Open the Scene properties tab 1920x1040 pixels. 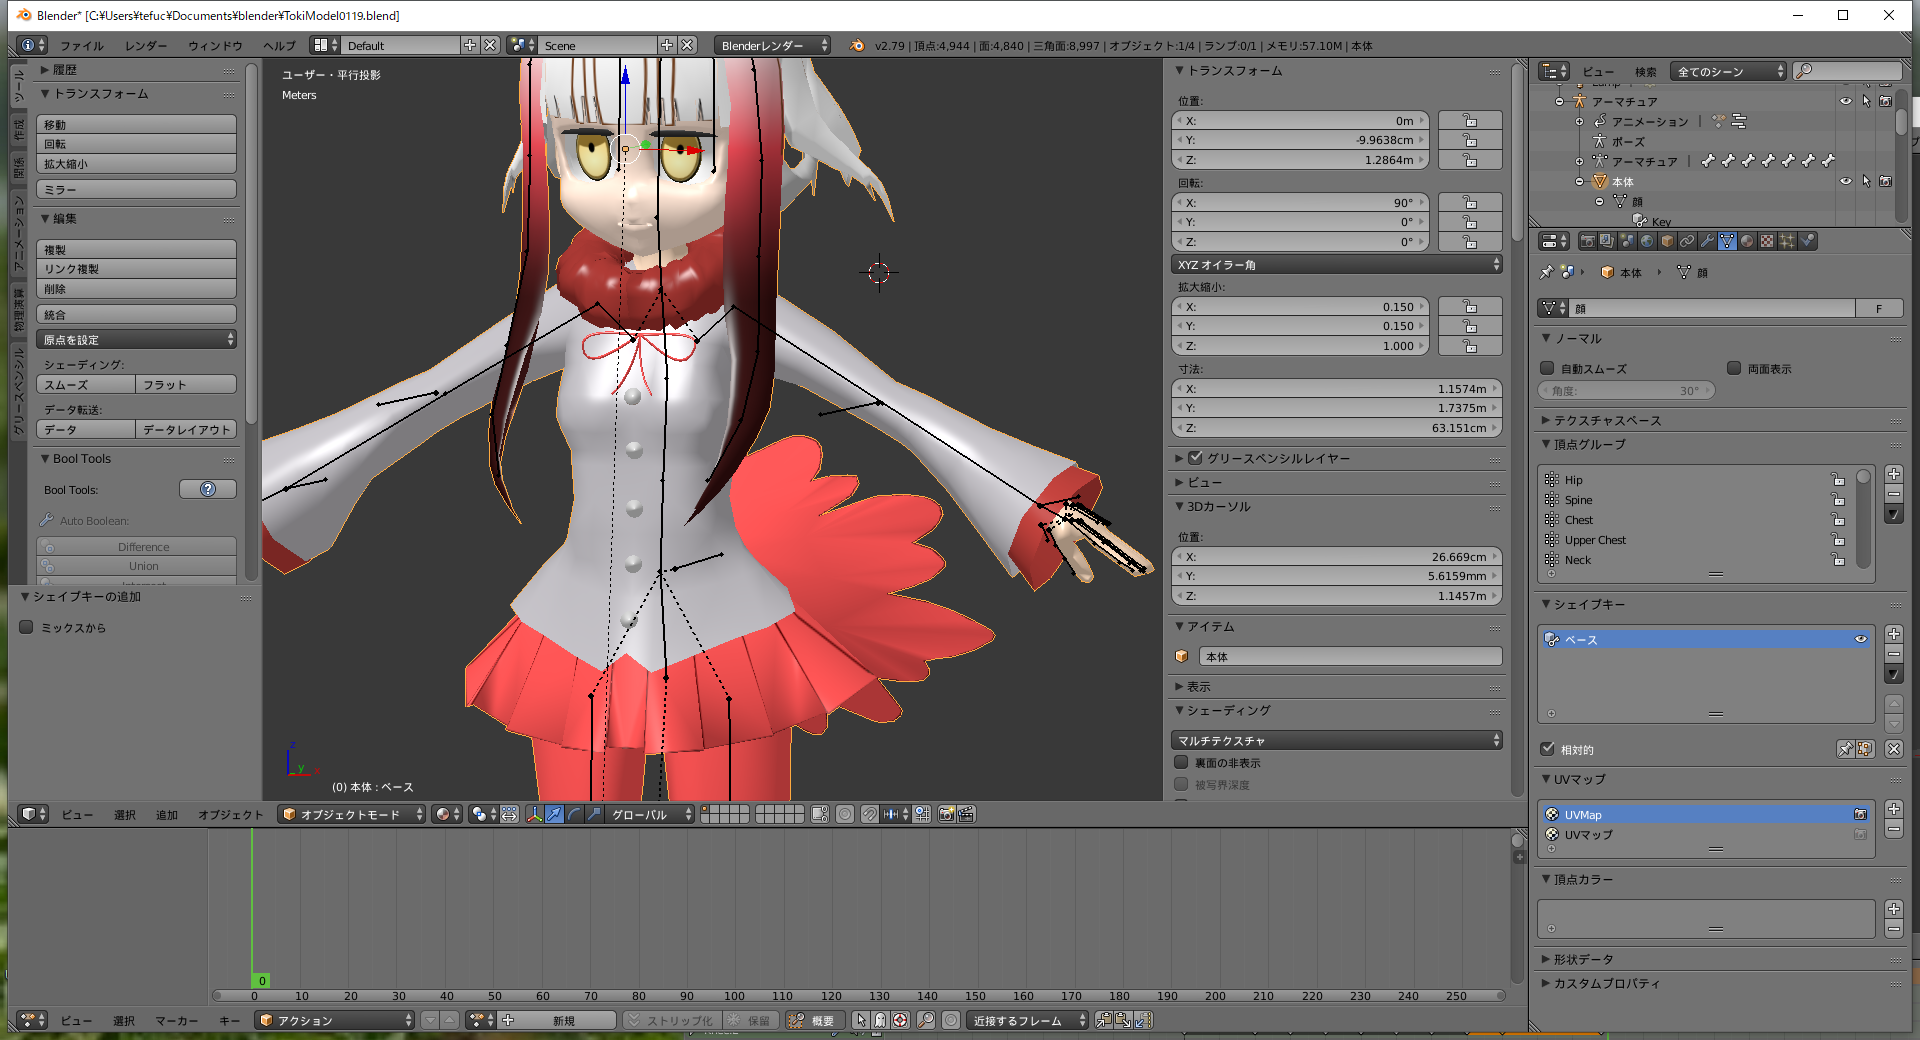(1627, 241)
